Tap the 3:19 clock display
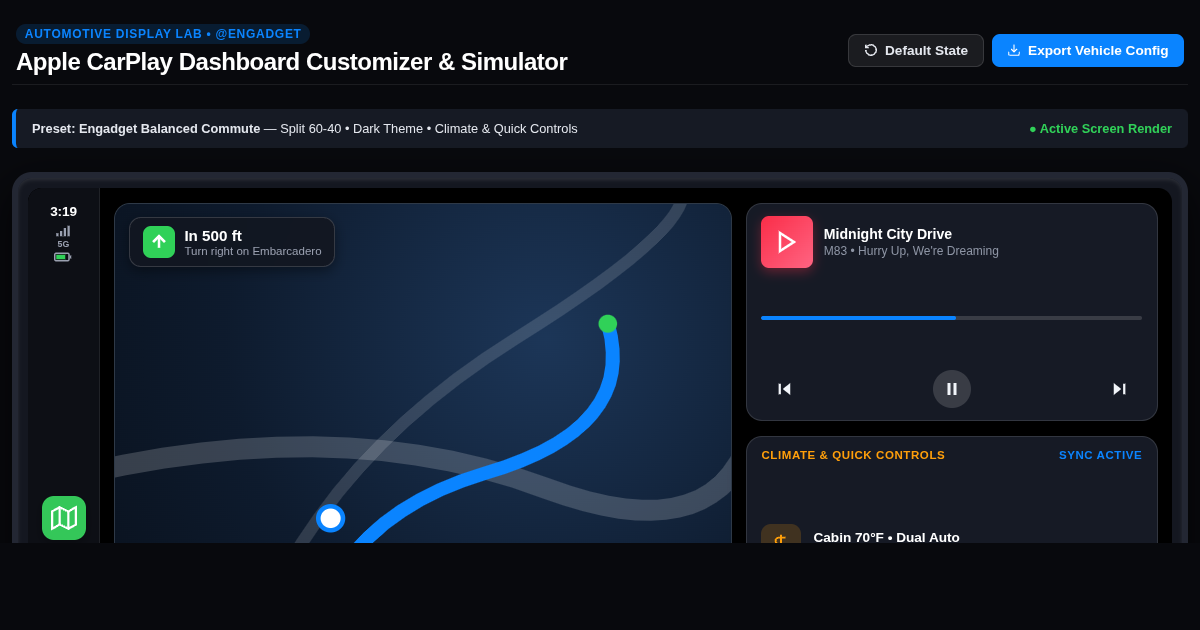This screenshot has height=630, width=1200. tap(63, 211)
